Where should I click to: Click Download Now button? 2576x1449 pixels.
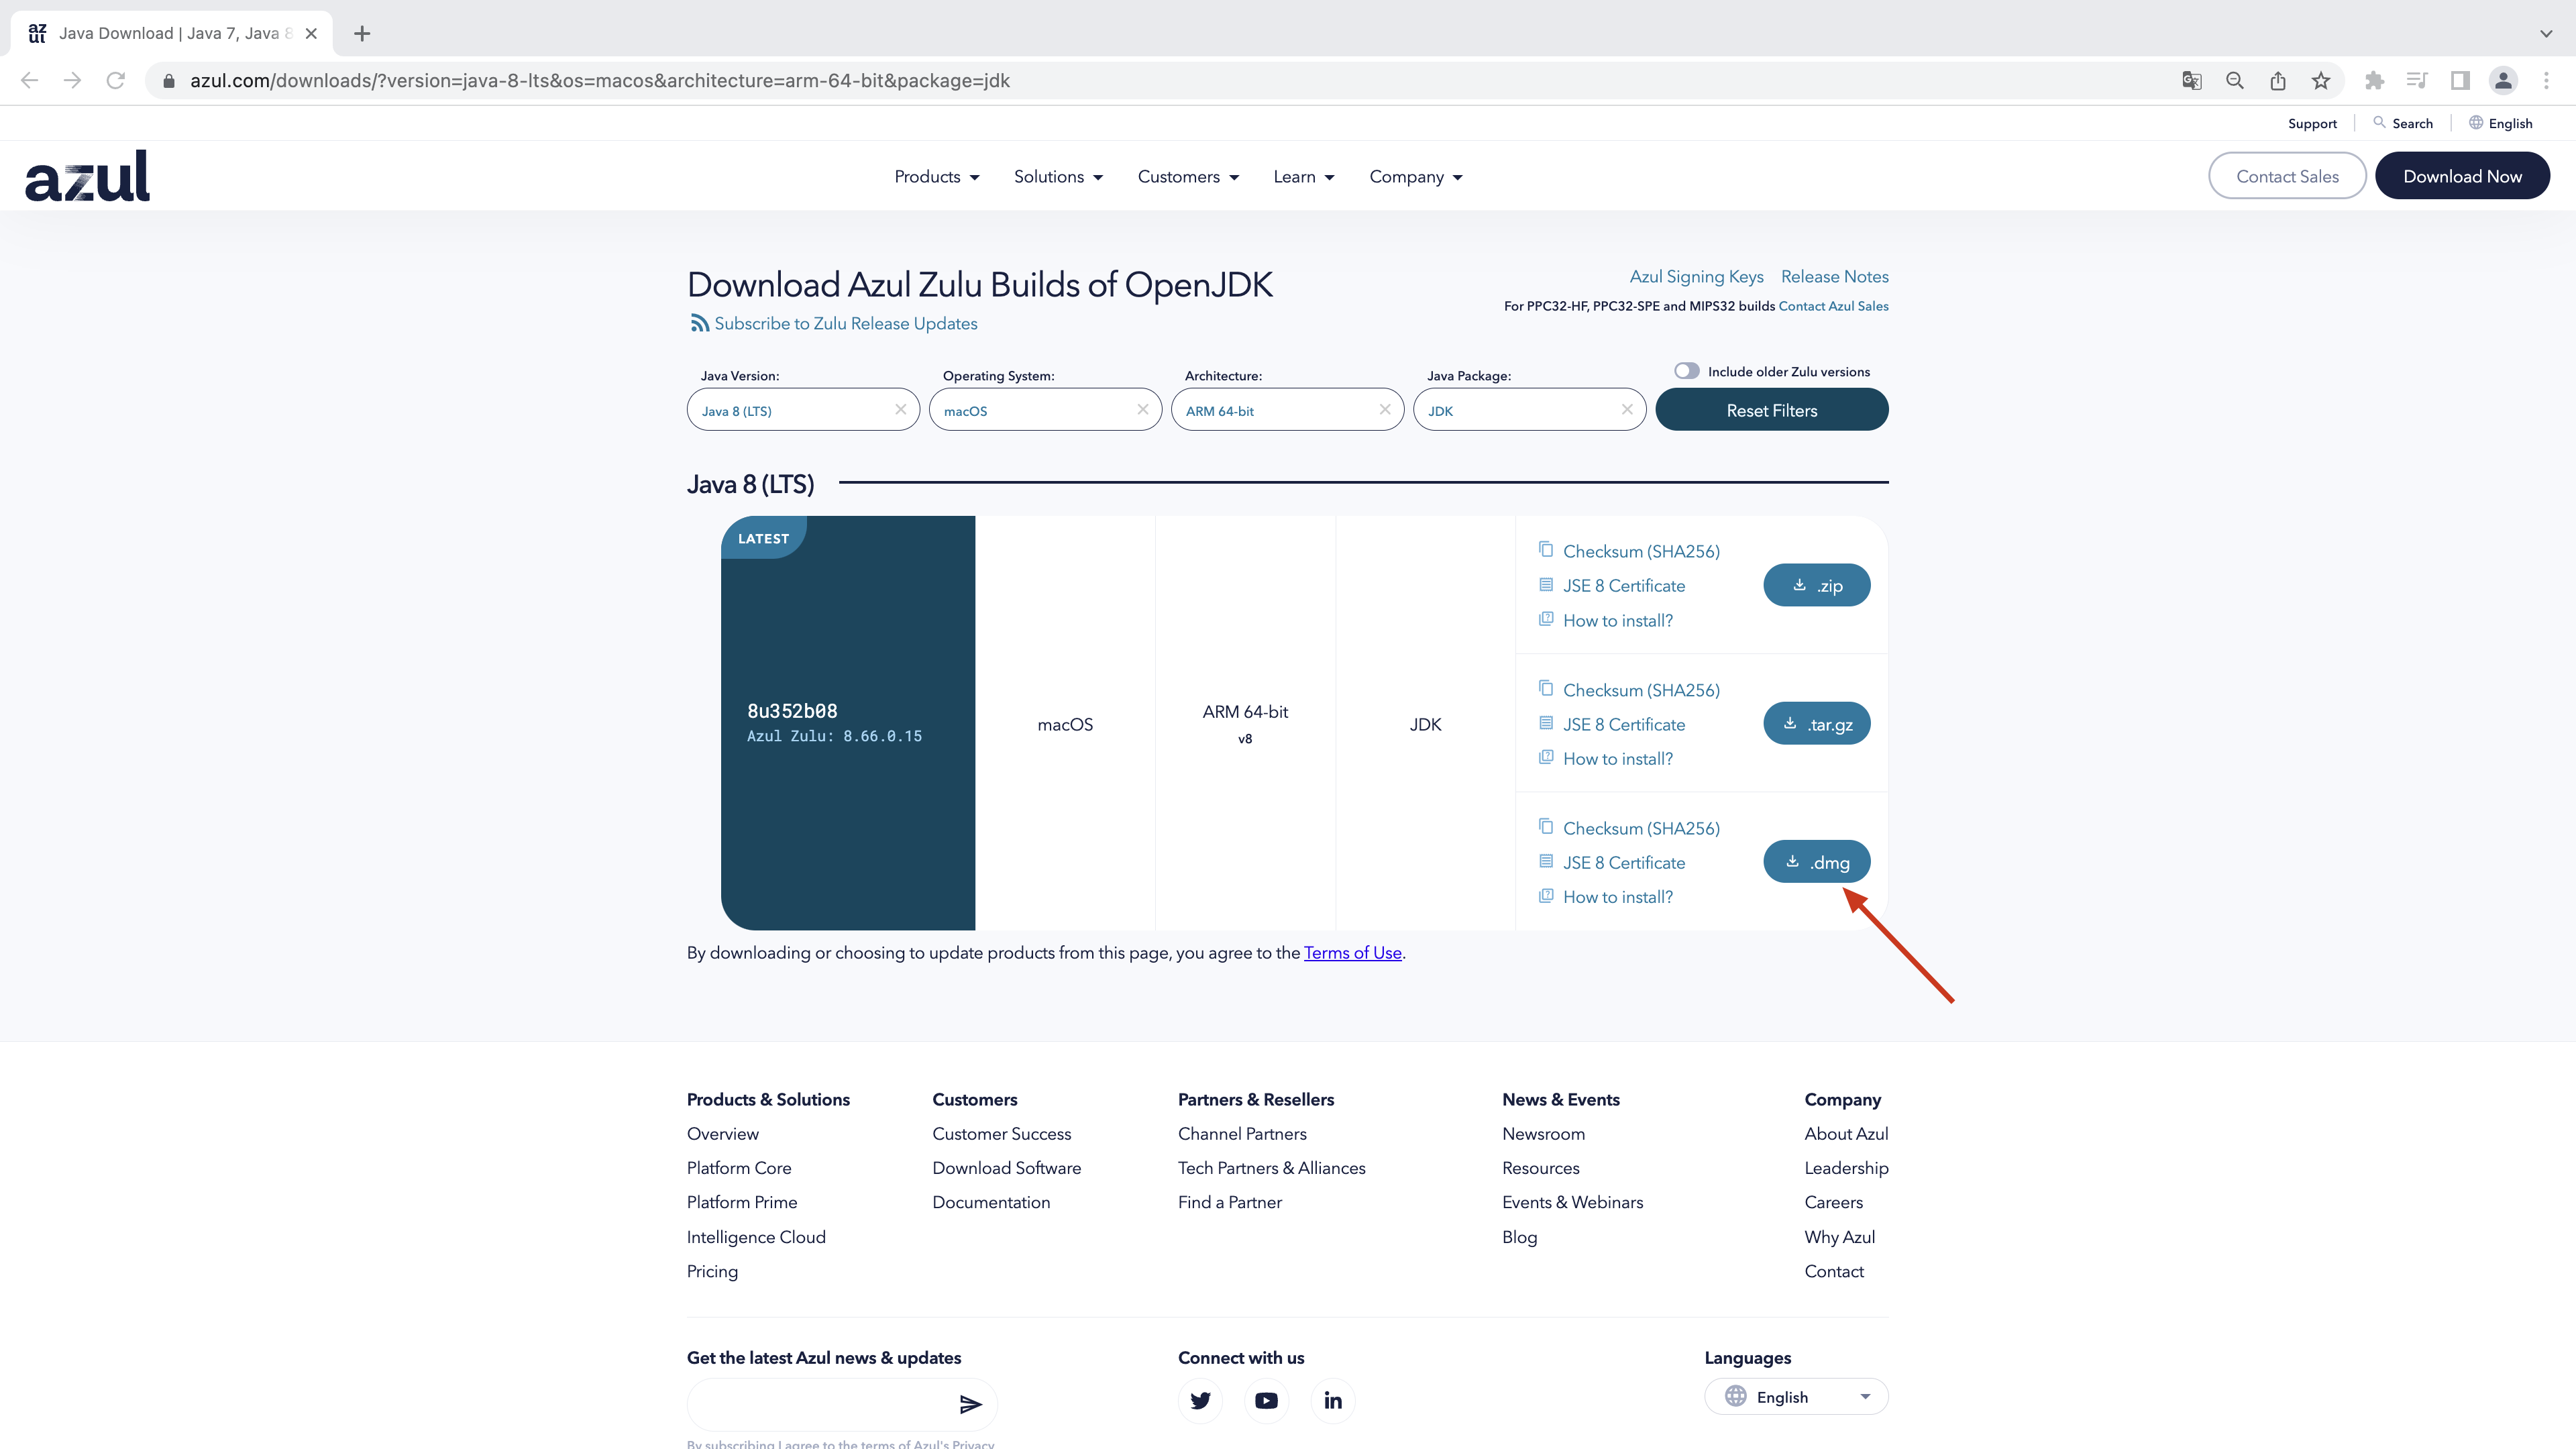click(2462, 176)
